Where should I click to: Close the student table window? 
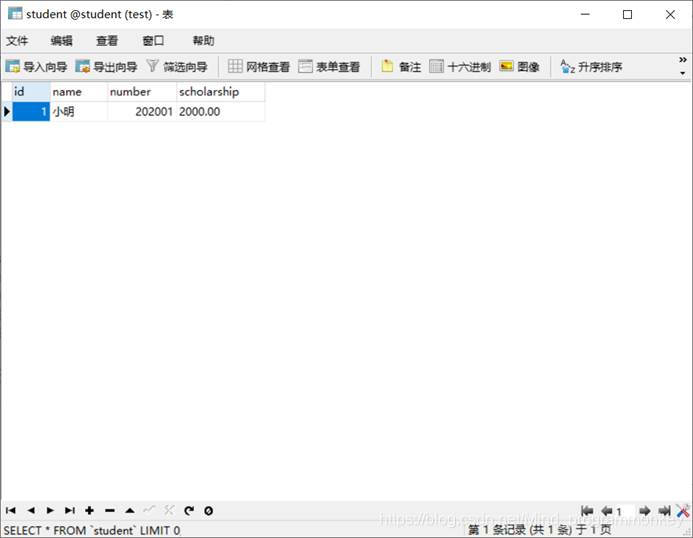pos(670,14)
